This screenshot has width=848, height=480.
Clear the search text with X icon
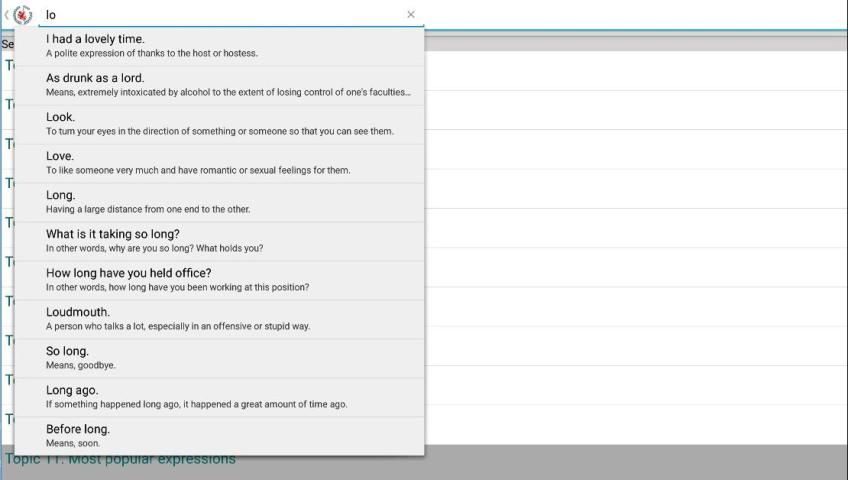pyautogui.click(x=410, y=15)
